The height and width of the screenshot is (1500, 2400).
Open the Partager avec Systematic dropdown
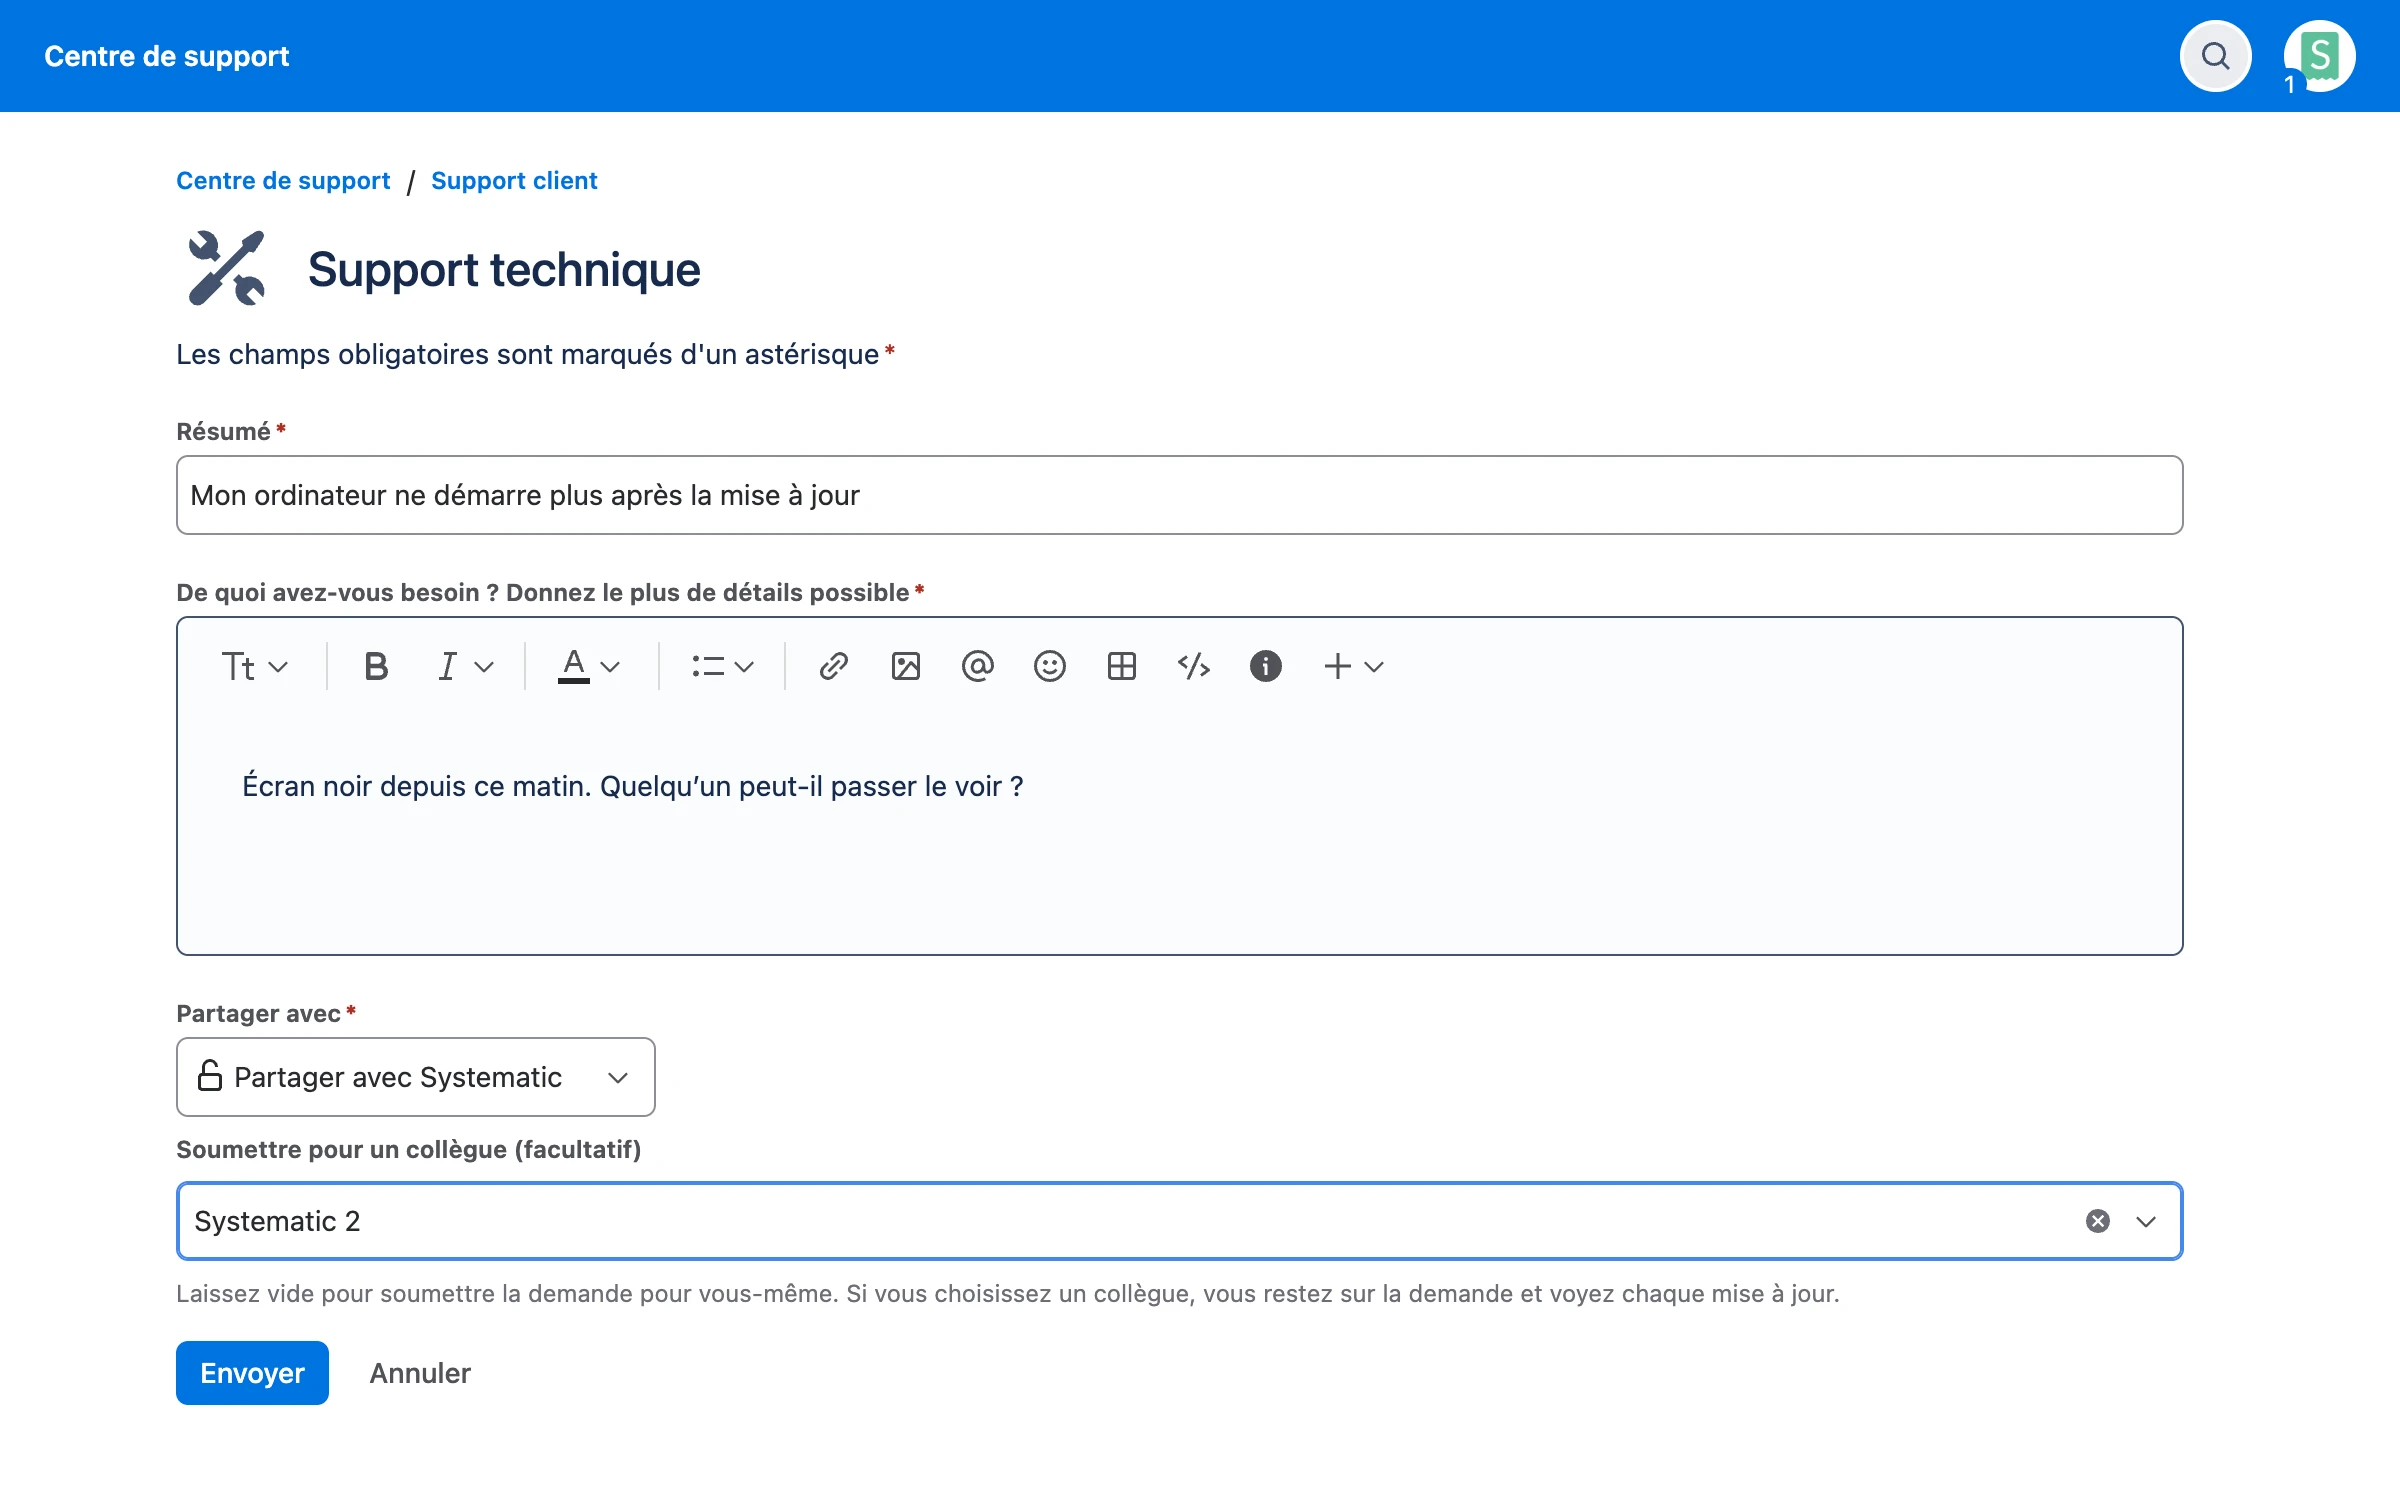click(x=416, y=1077)
